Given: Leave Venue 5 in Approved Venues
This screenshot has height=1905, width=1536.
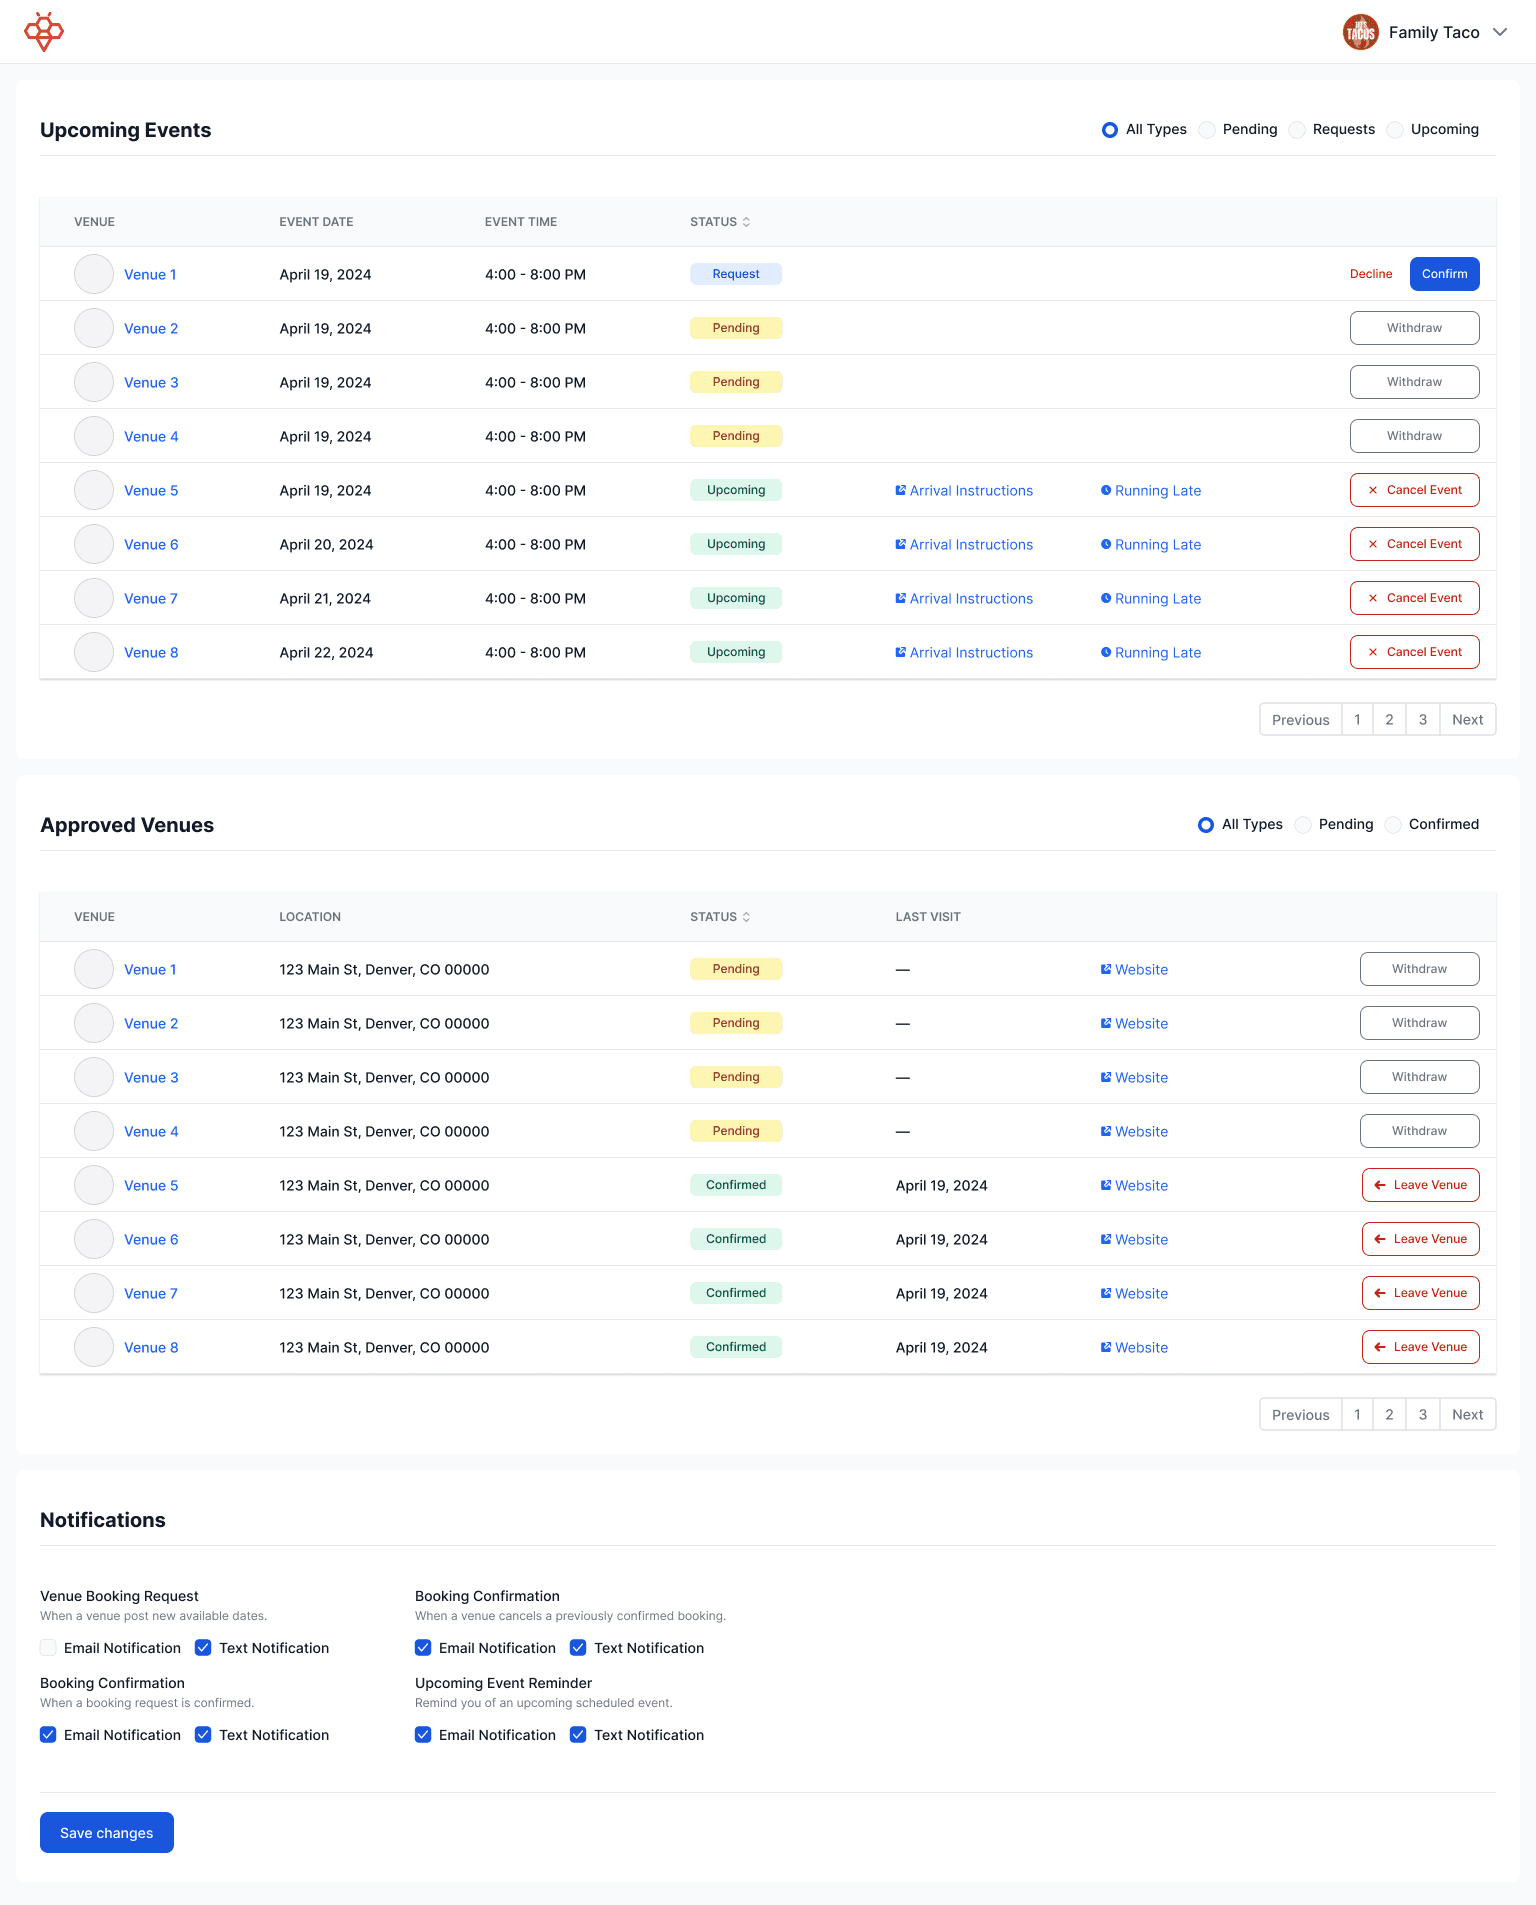Looking at the screenshot, I should pos(1421,1185).
